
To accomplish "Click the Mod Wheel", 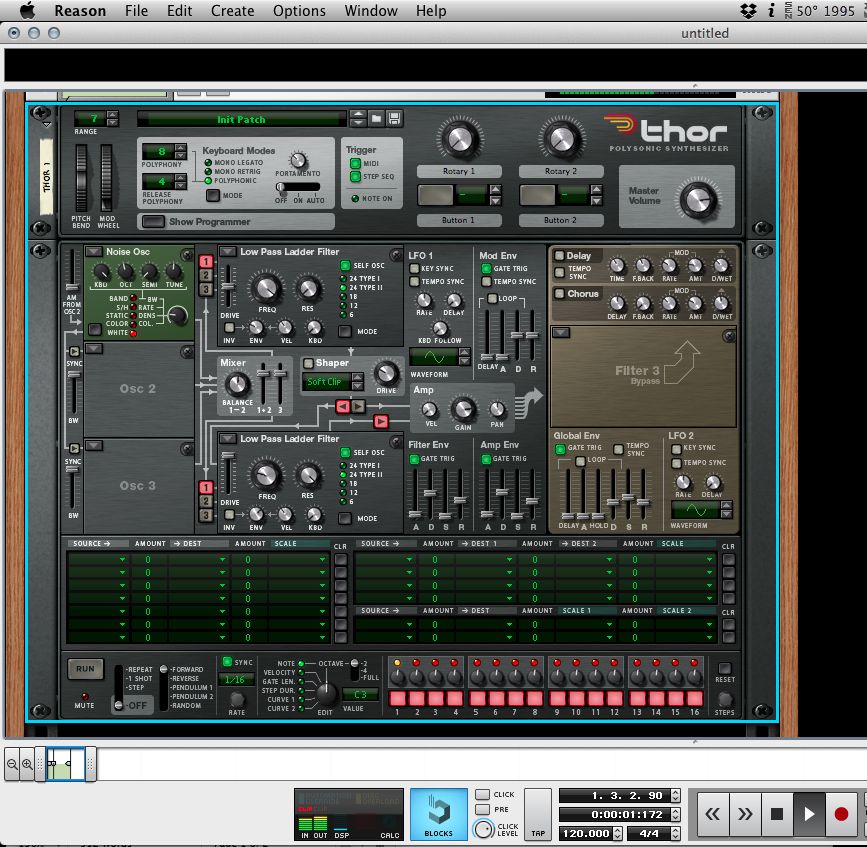I will [x=106, y=177].
